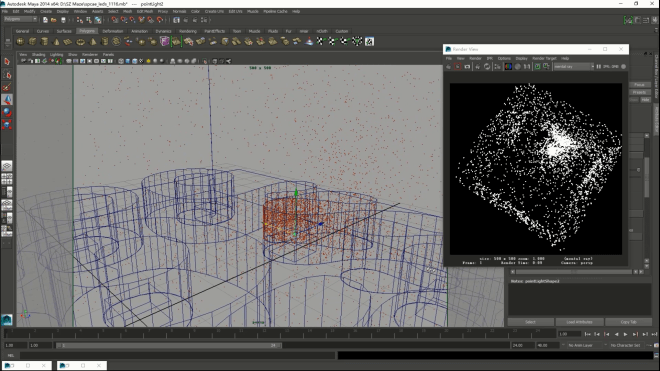Create a polygon cone from the shelf
This screenshot has height=371, width=660.
[56, 41]
